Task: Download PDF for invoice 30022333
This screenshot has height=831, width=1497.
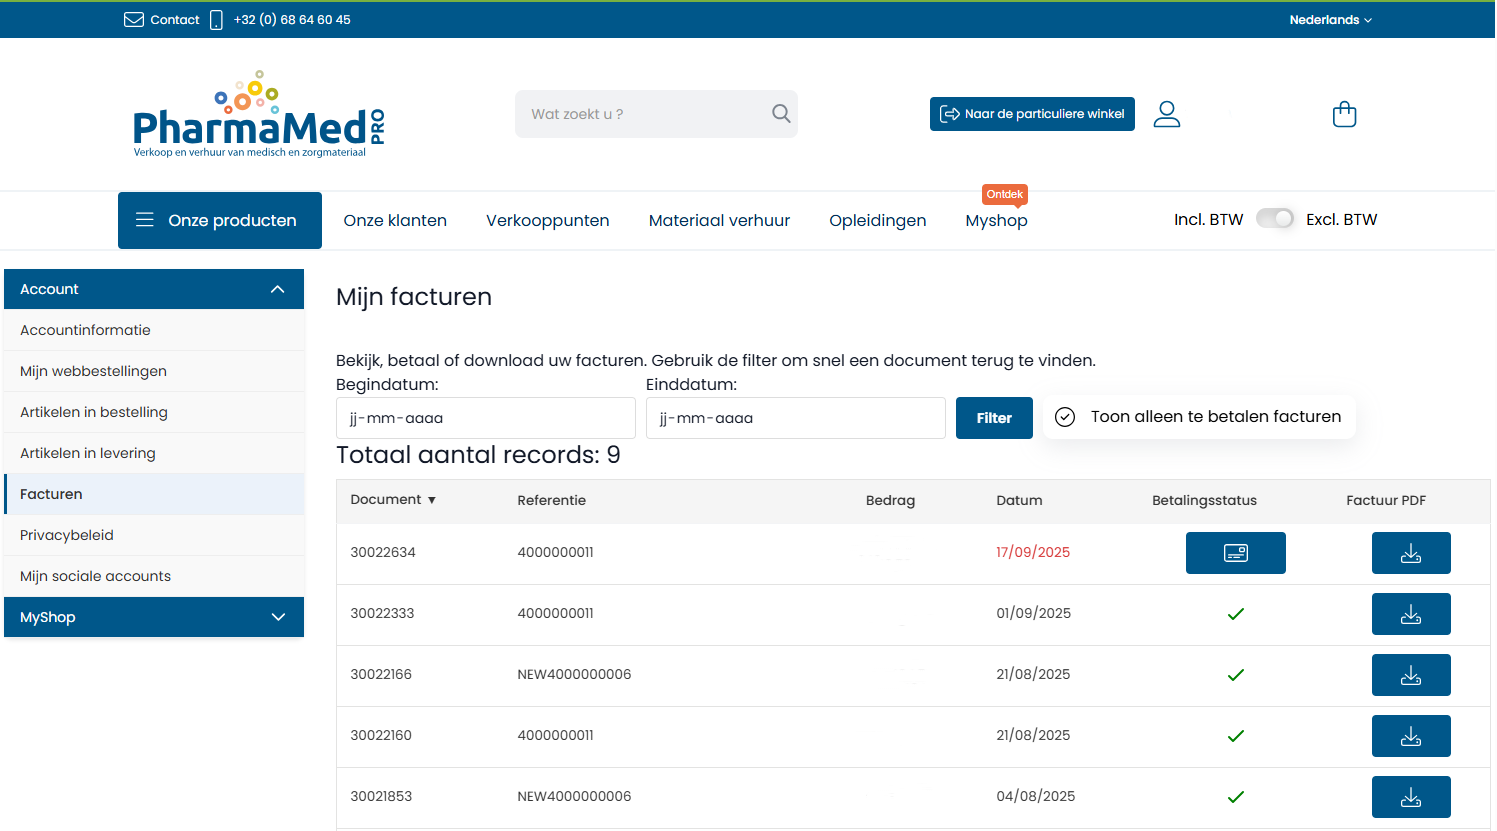Action: coord(1410,614)
